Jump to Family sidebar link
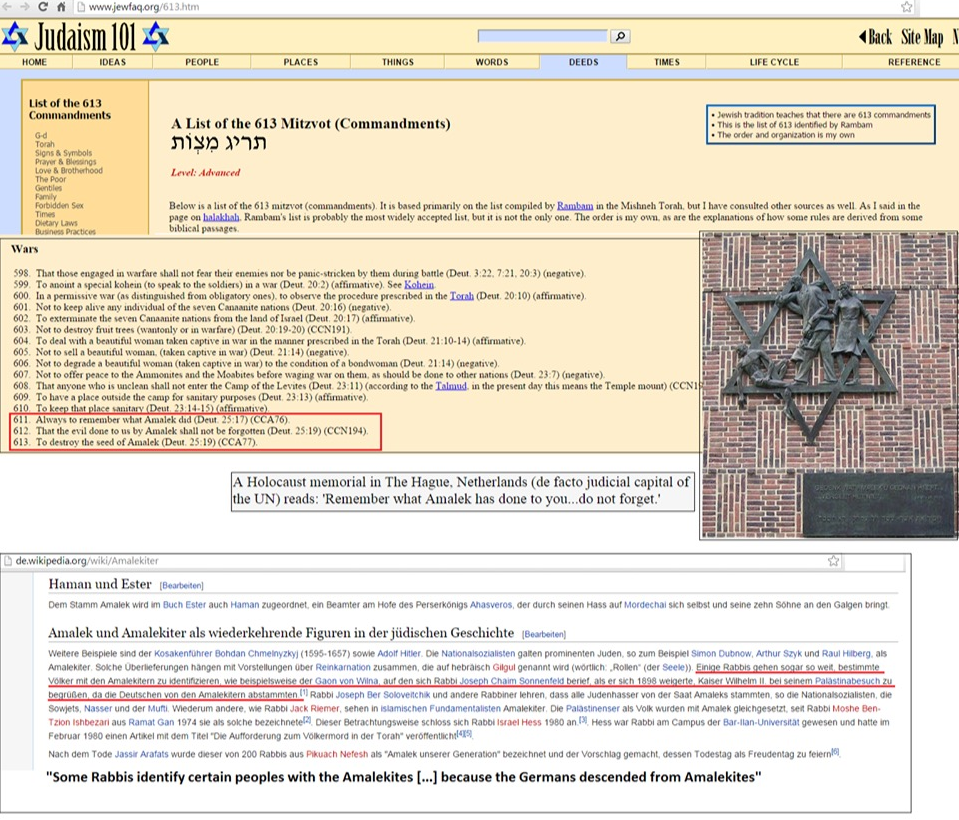This screenshot has width=959, height=820. click(46, 197)
